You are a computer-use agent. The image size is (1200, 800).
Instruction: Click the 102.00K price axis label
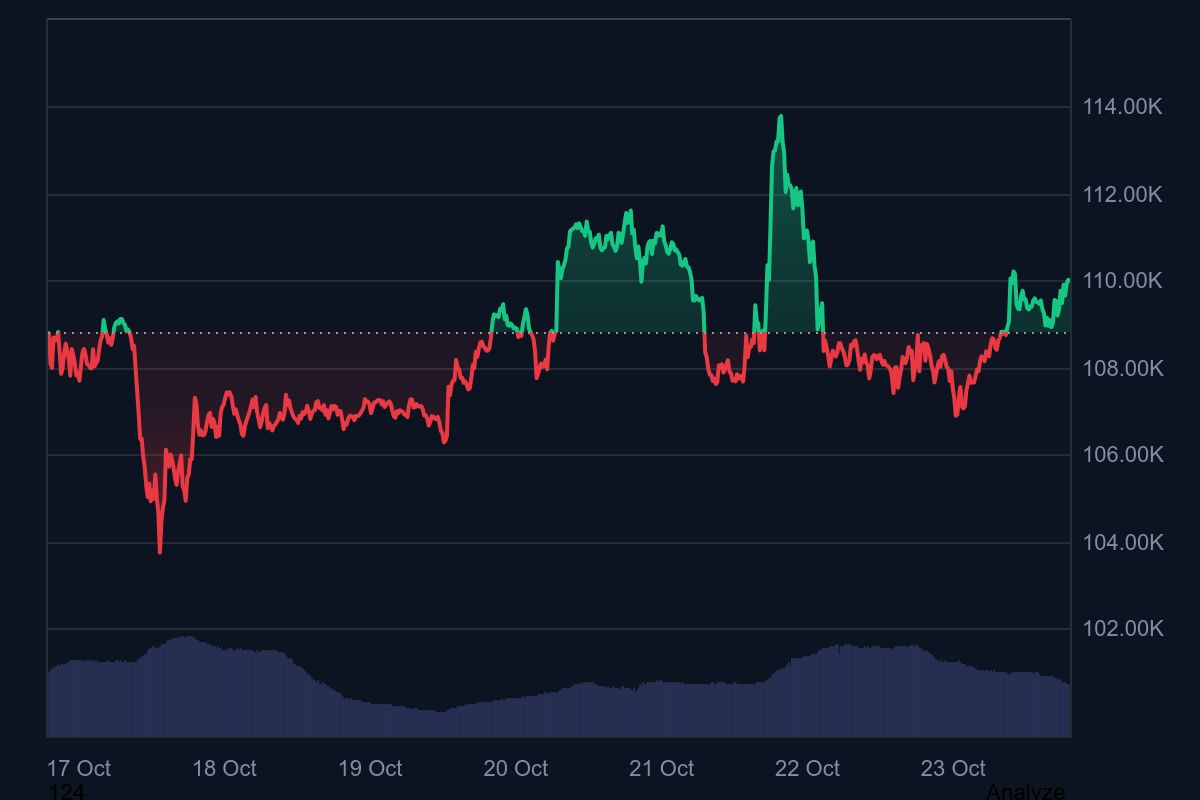click(1122, 629)
